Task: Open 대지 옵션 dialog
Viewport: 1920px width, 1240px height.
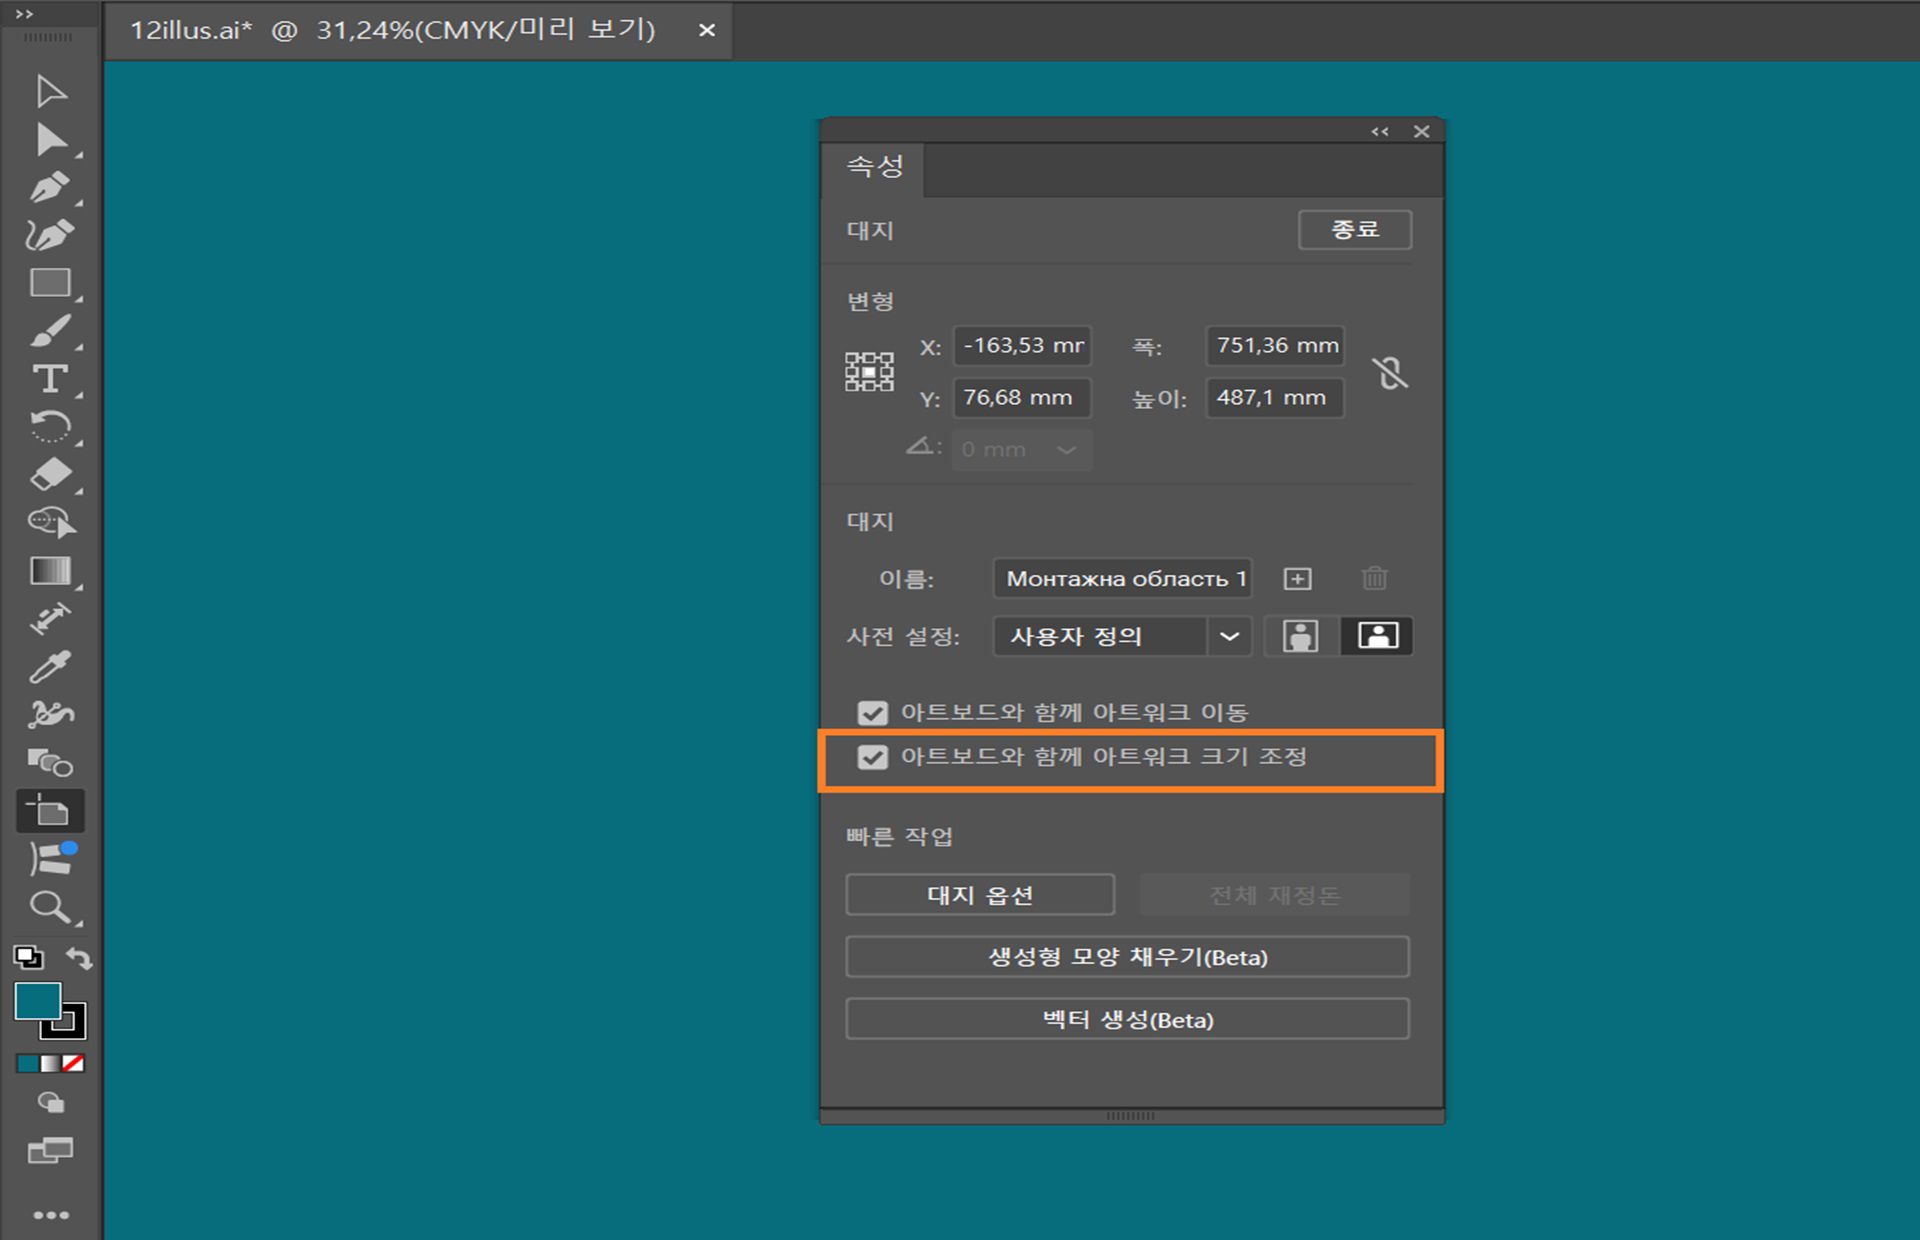Action: tap(980, 895)
